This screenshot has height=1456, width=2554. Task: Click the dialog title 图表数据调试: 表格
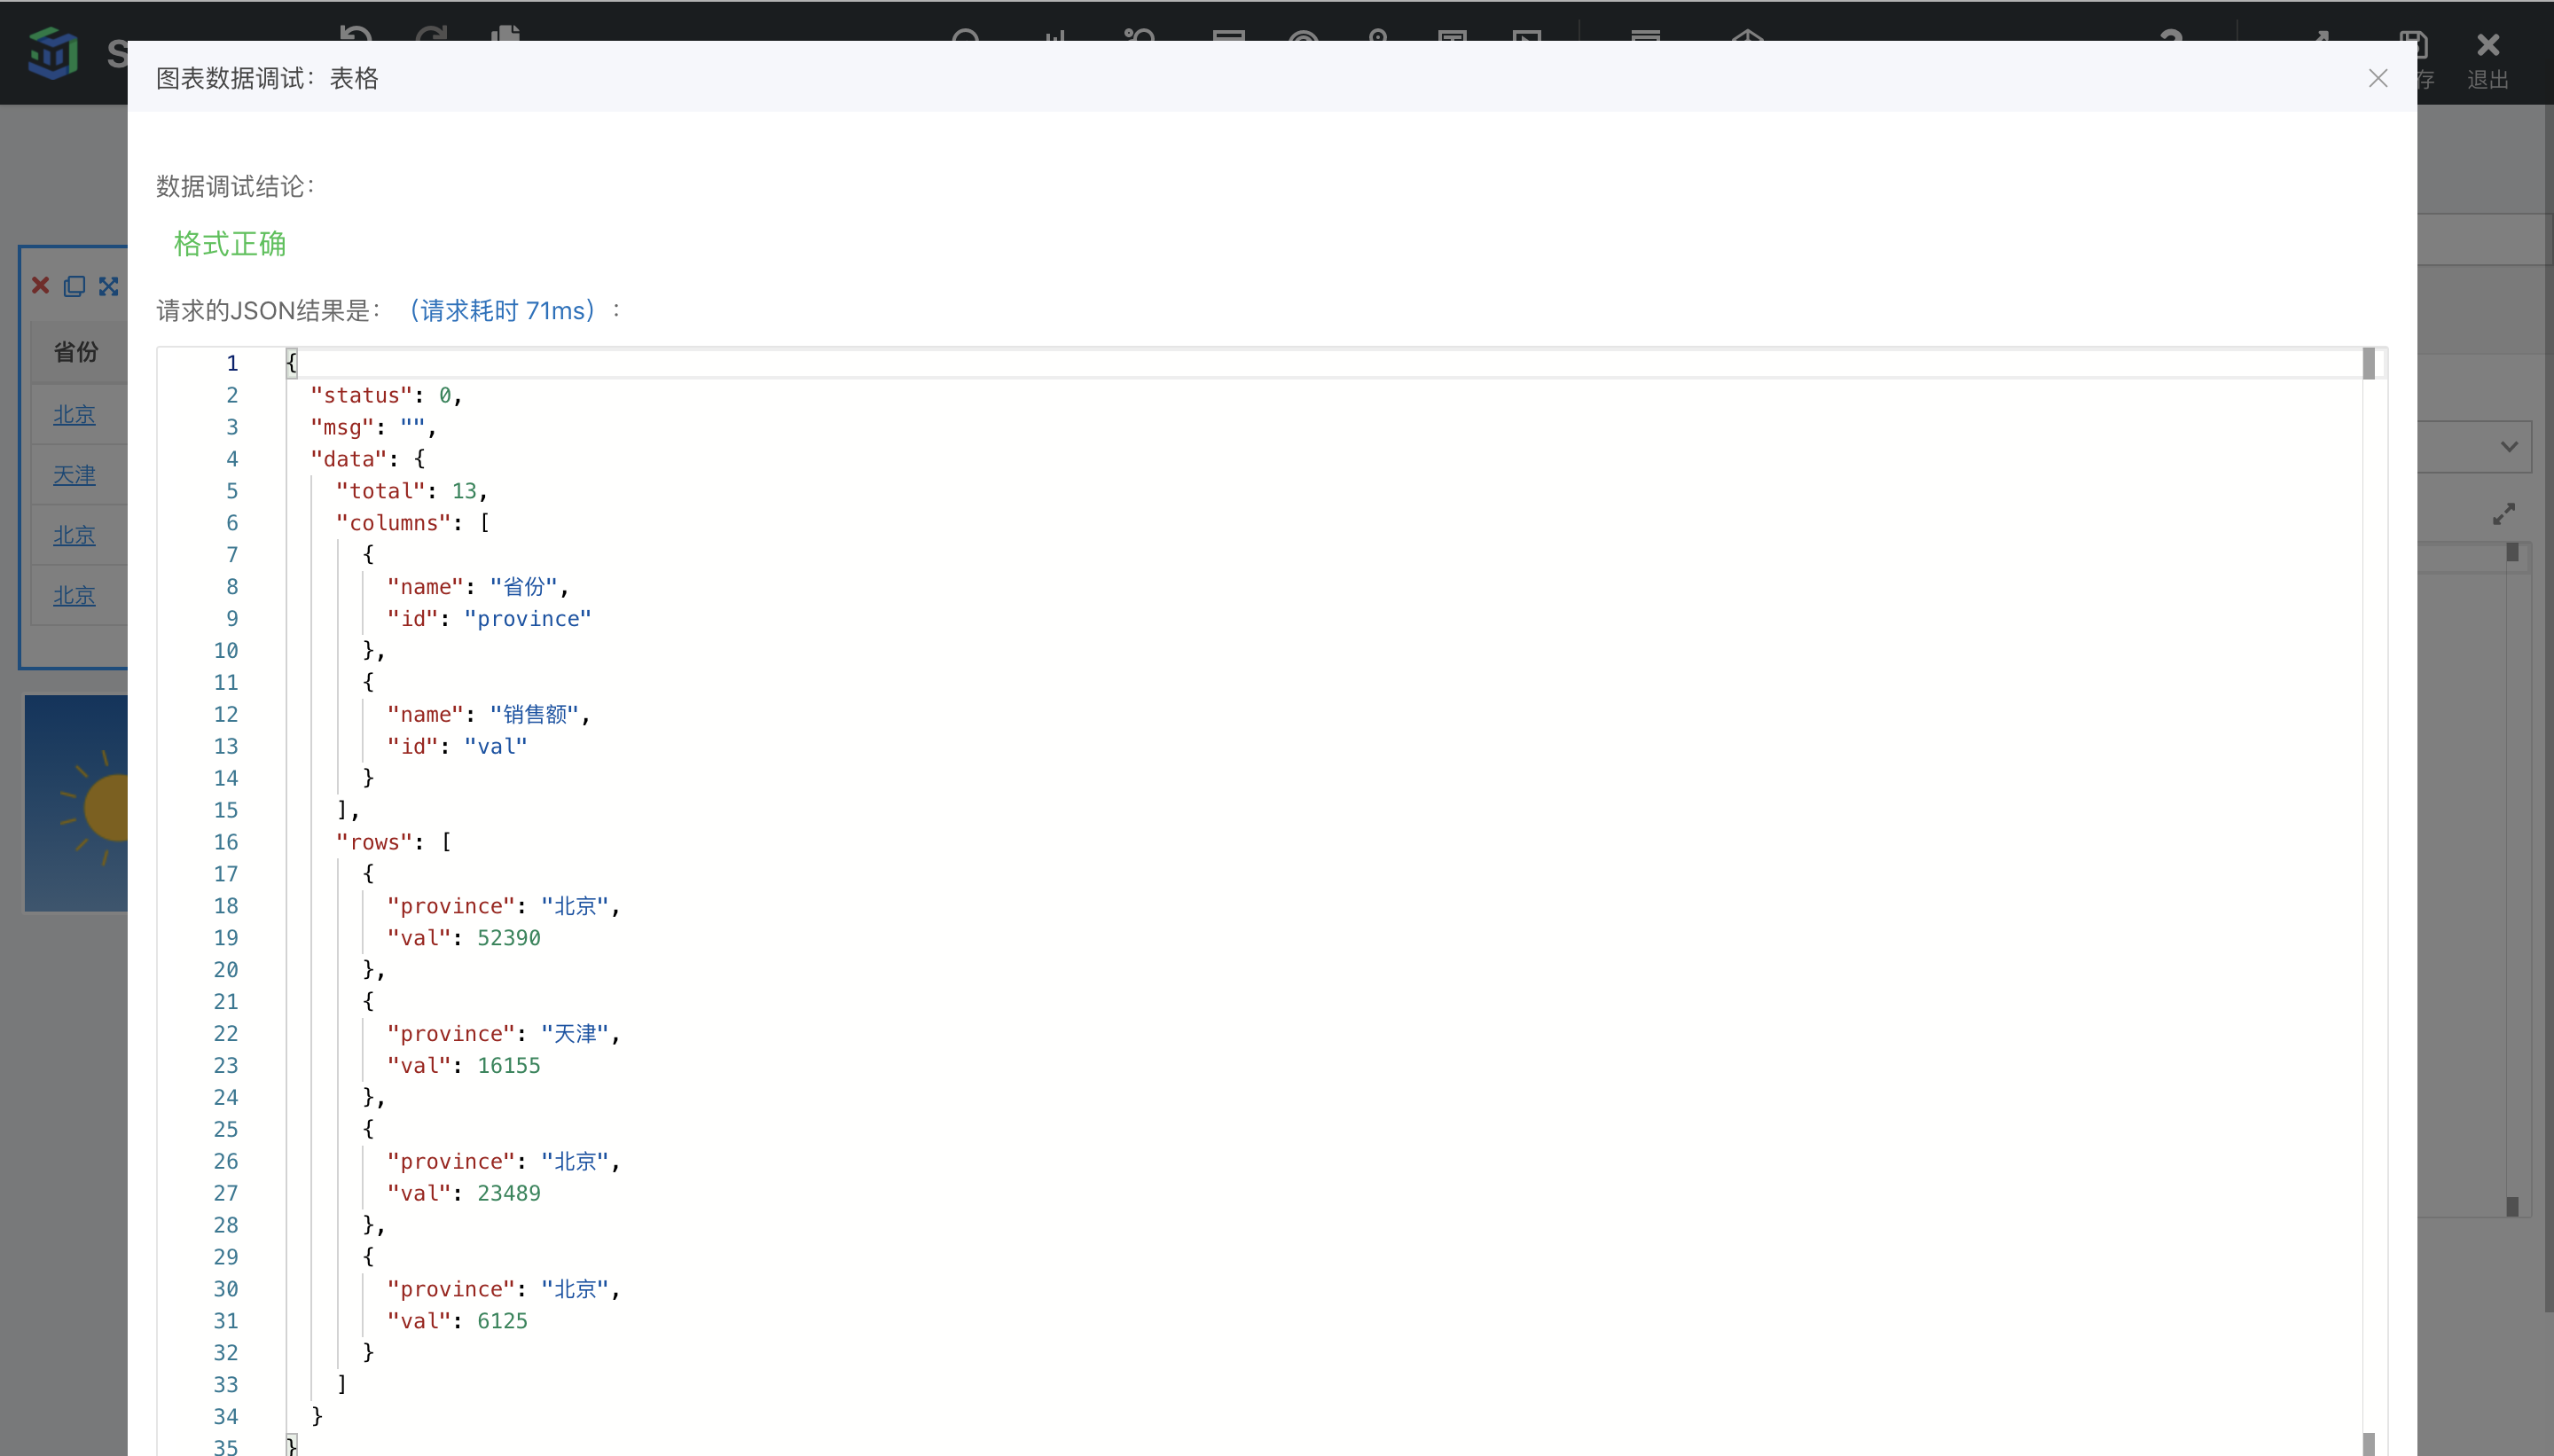click(x=267, y=78)
